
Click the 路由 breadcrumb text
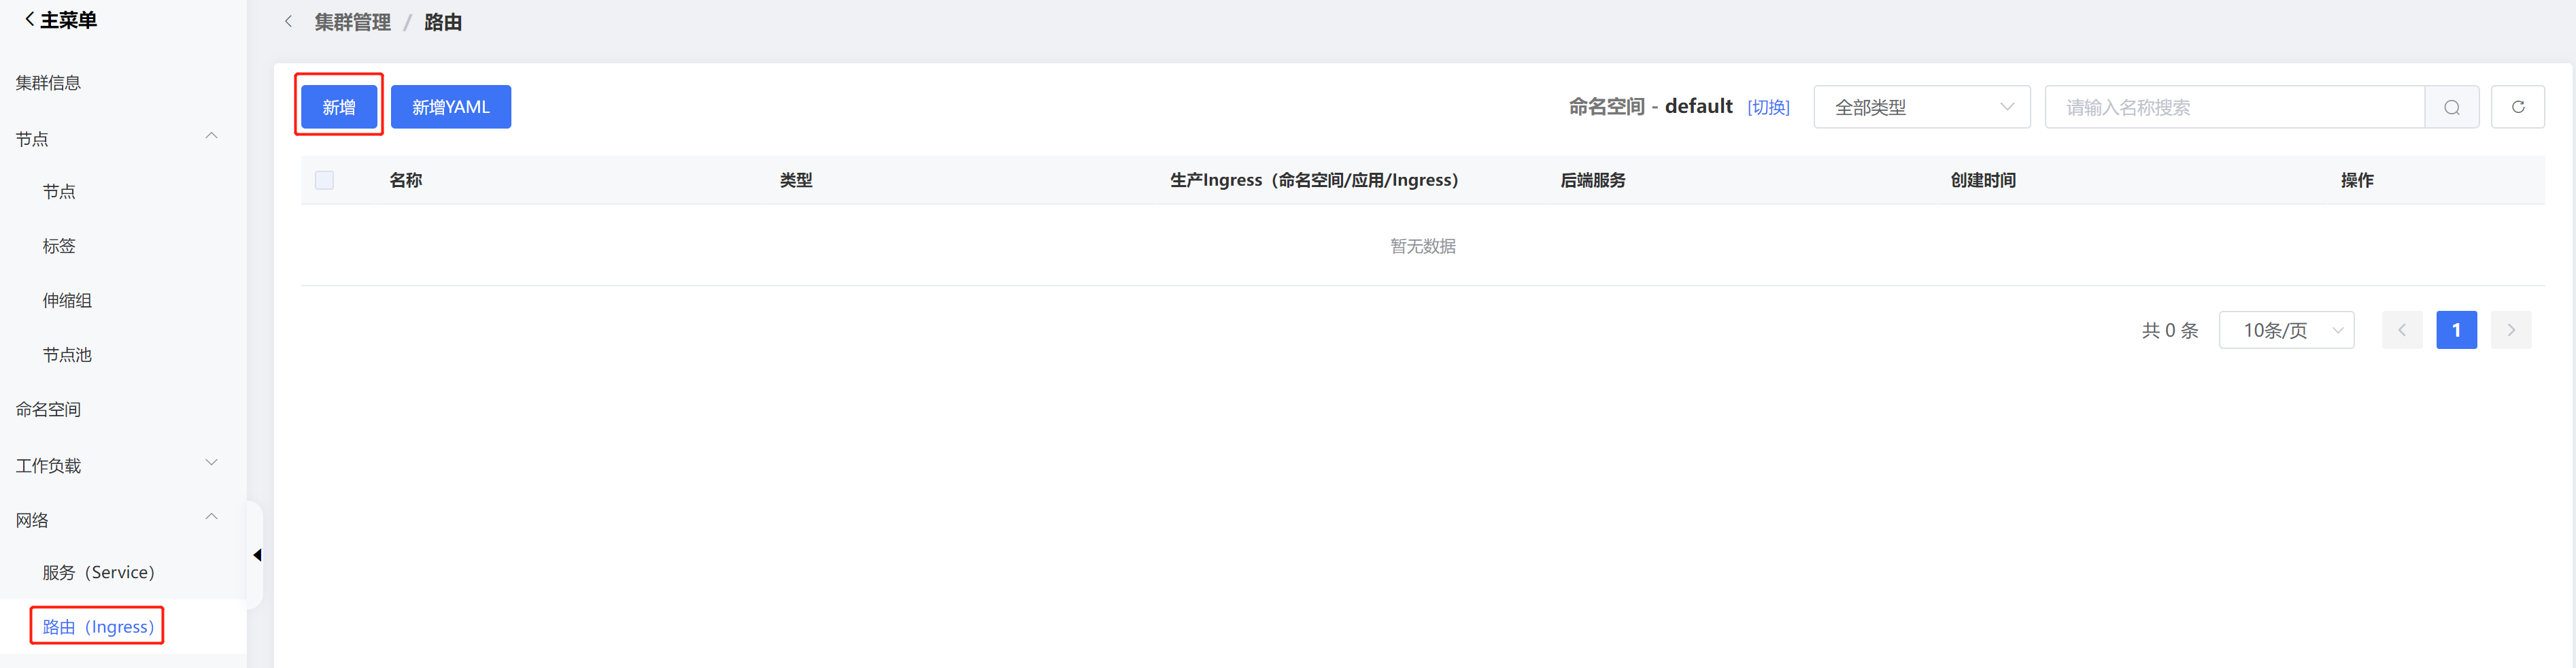[443, 22]
